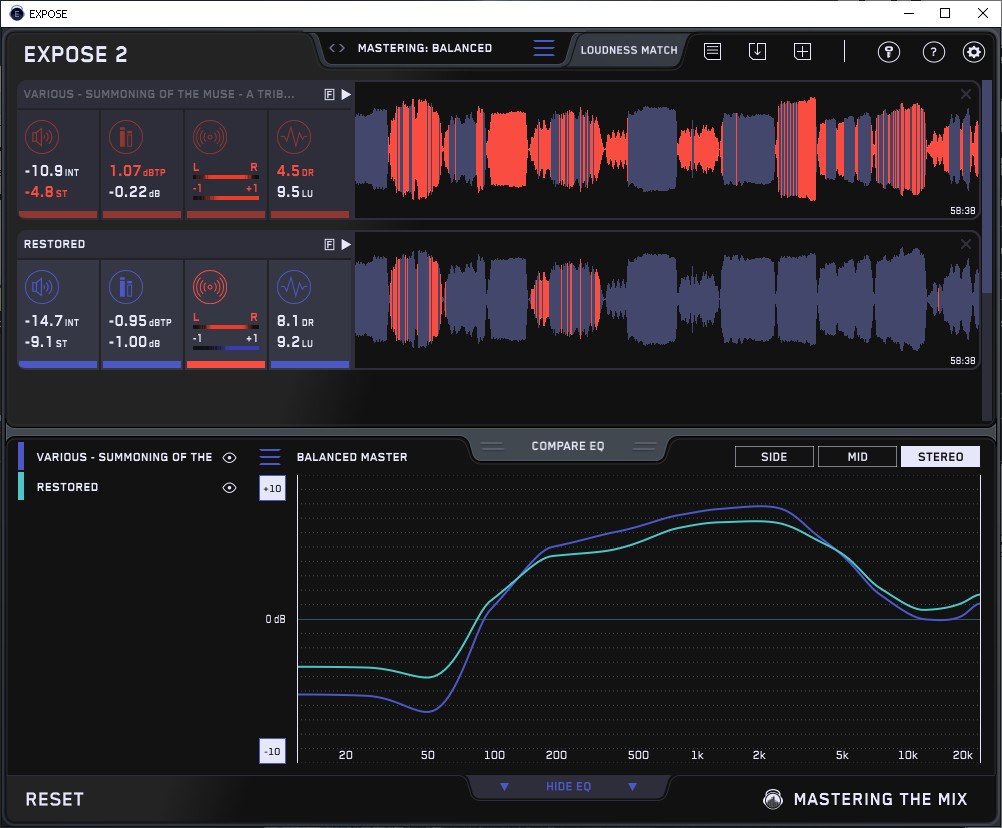Click the +10 EQ scale button
The height and width of the screenshot is (828, 1002).
click(x=272, y=489)
